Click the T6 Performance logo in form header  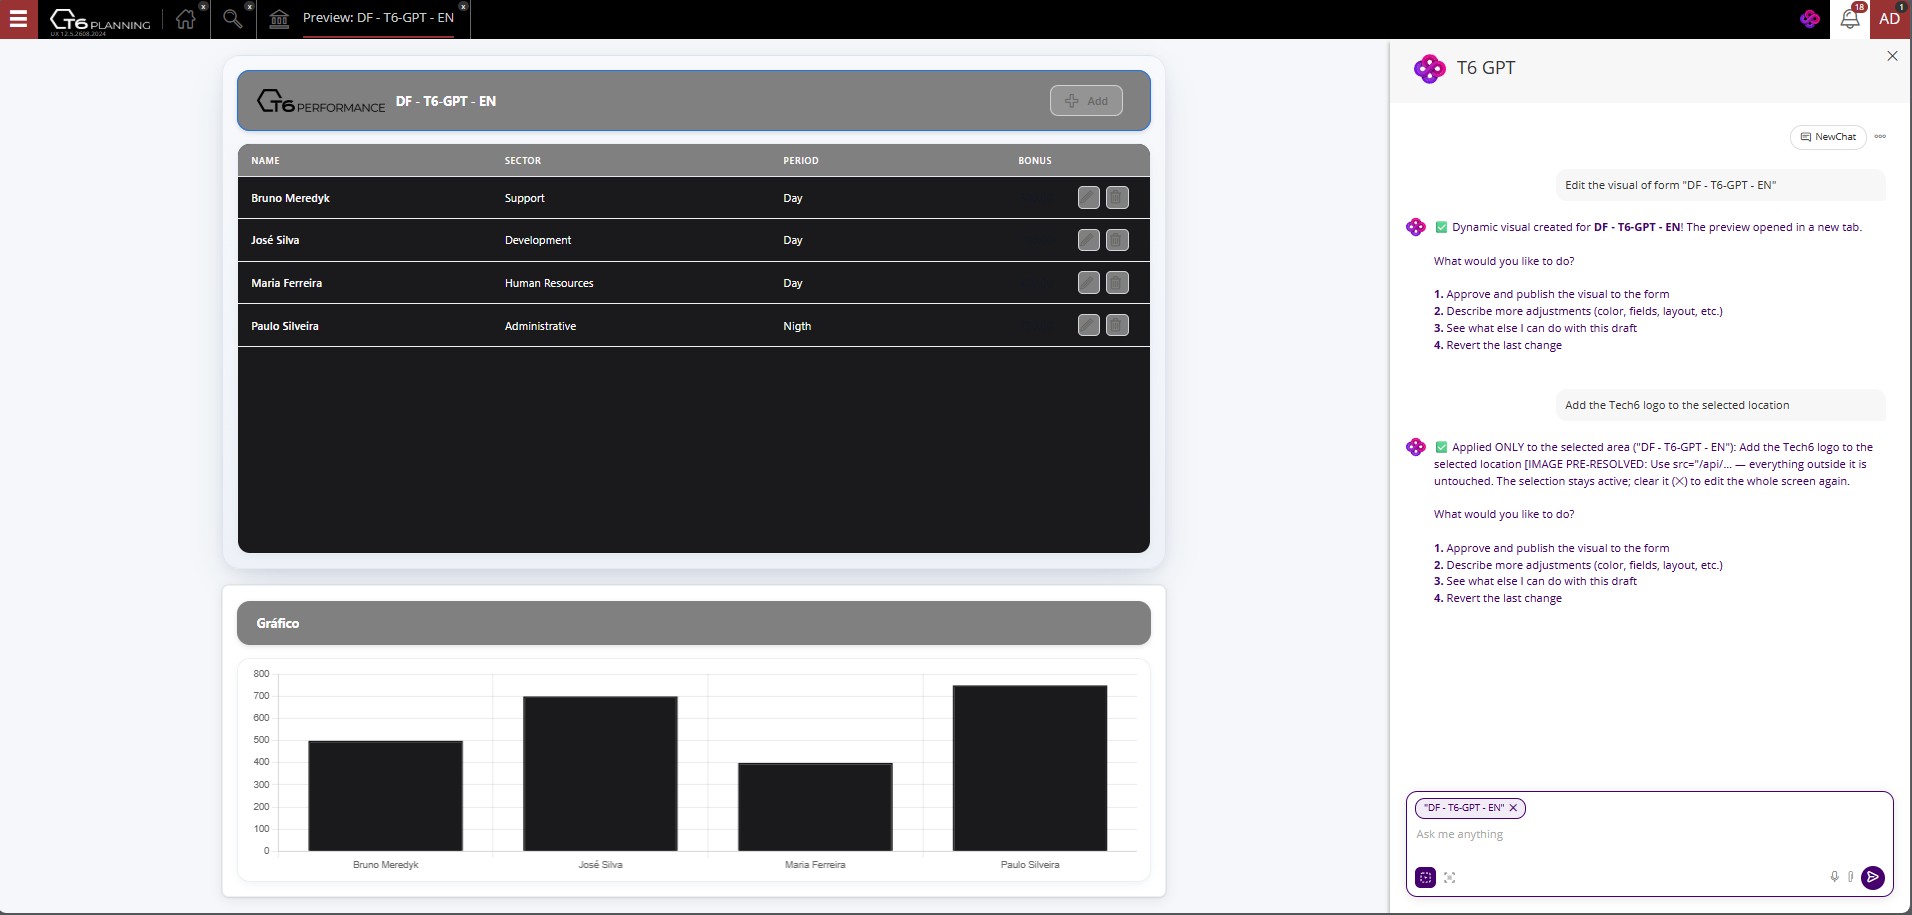pos(321,101)
